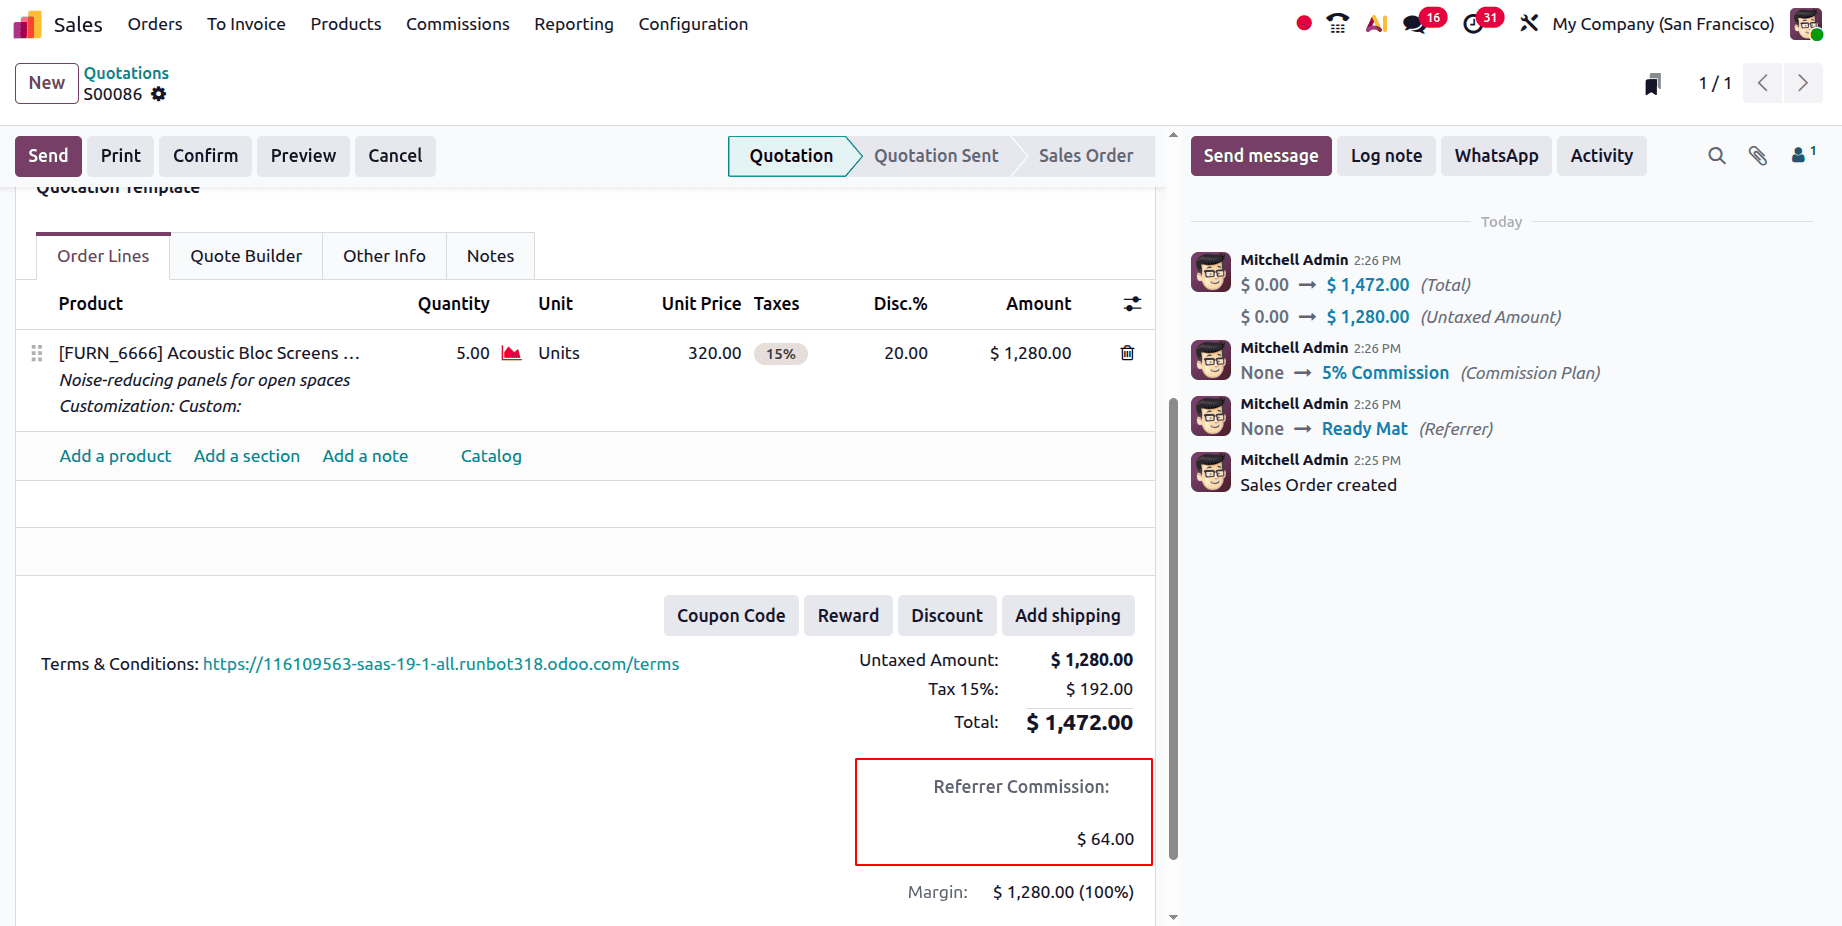The image size is (1842, 926).
Task: Open followers list icon
Action: coord(1803,154)
